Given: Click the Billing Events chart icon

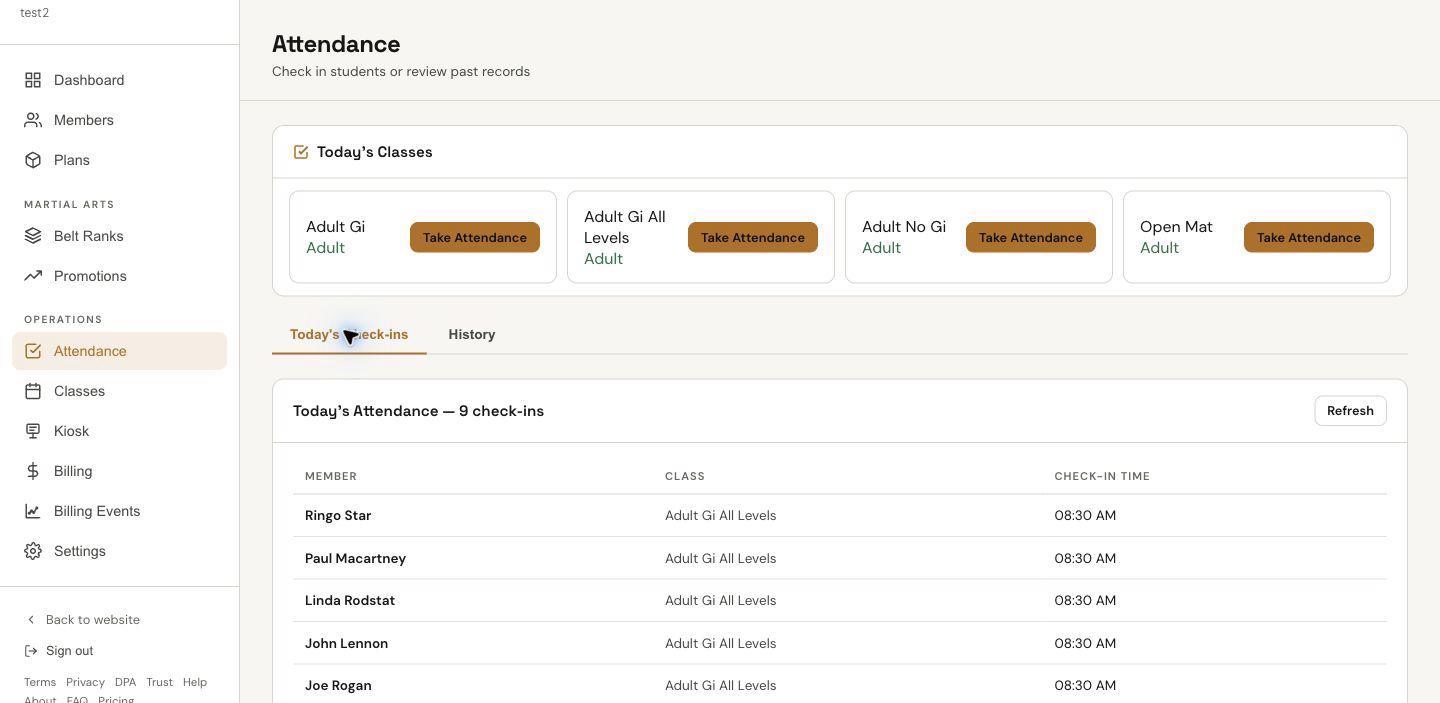Looking at the screenshot, I should click(33, 511).
